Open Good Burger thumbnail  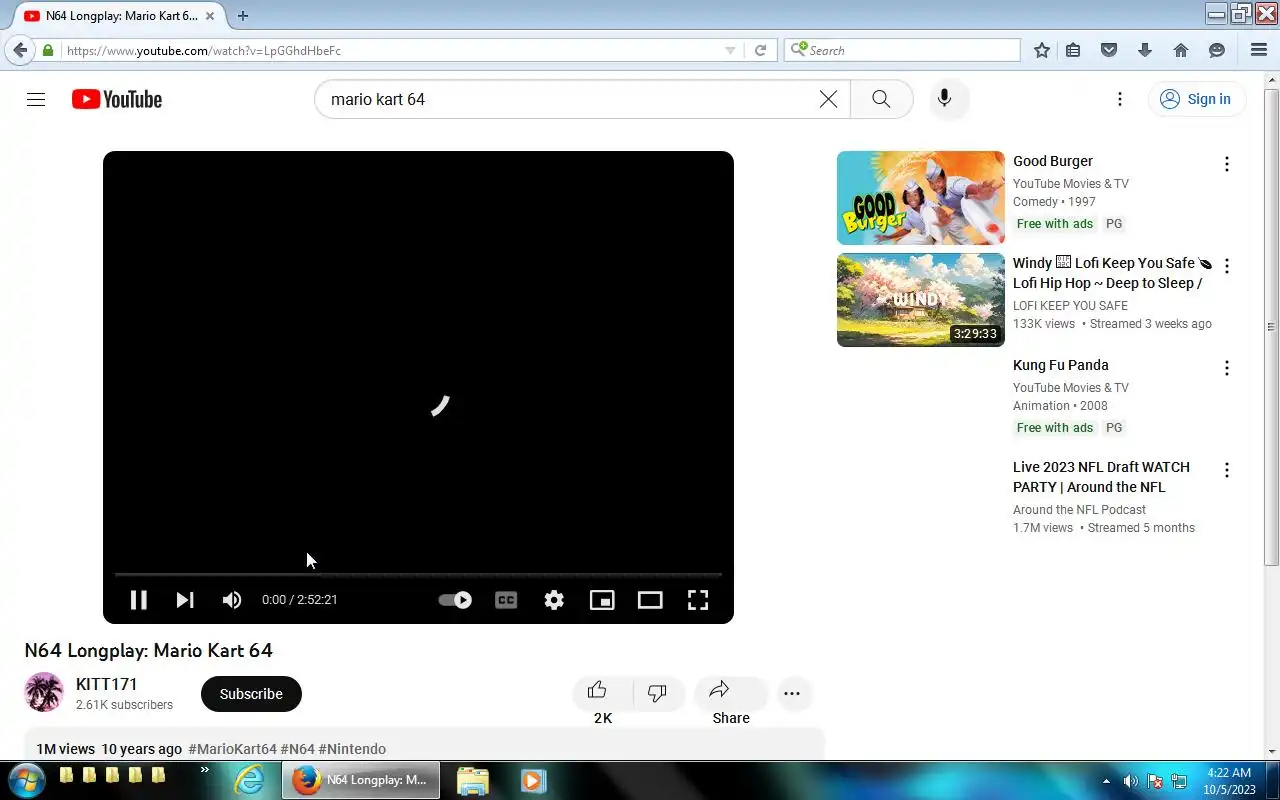coord(921,198)
